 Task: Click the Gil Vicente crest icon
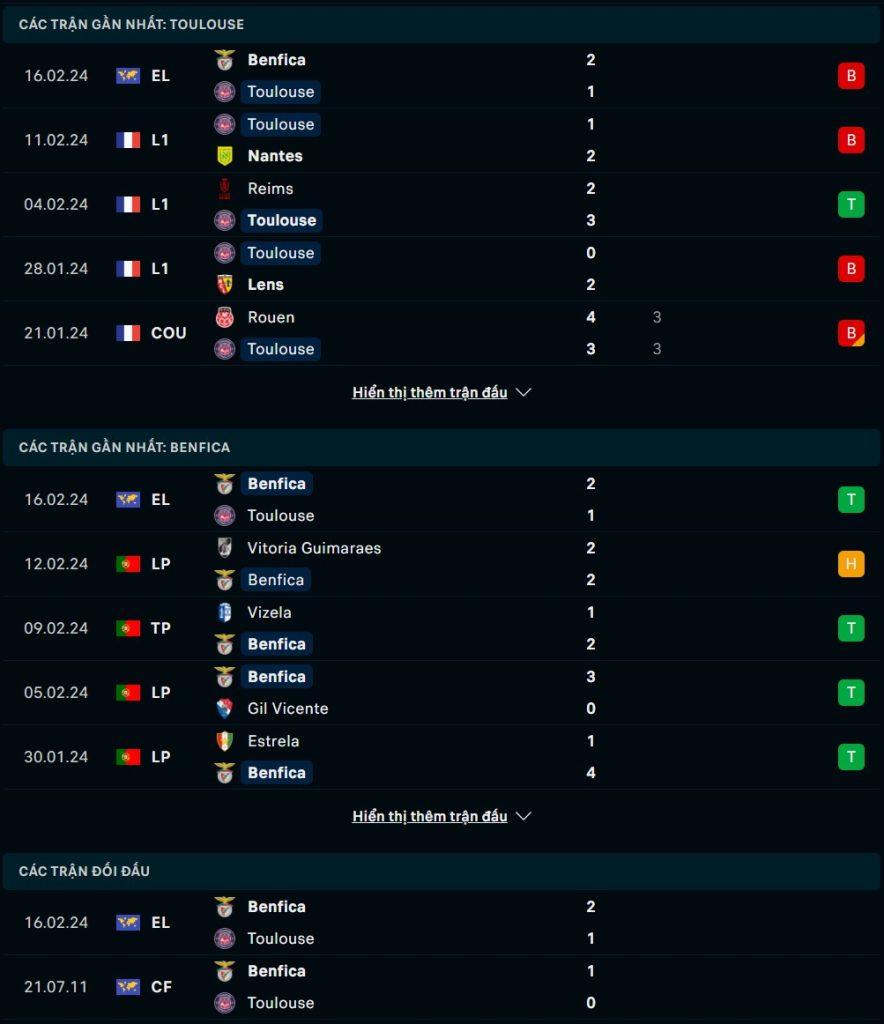point(225,709)
